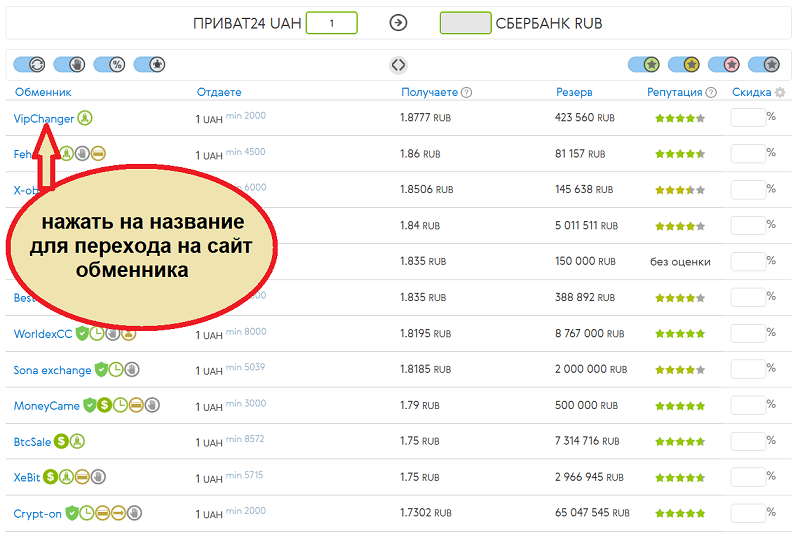The width and height of the screenshot is (800, 538).
Task: Toggle the gray star reputation filter
Action: (x=764, y=64)
